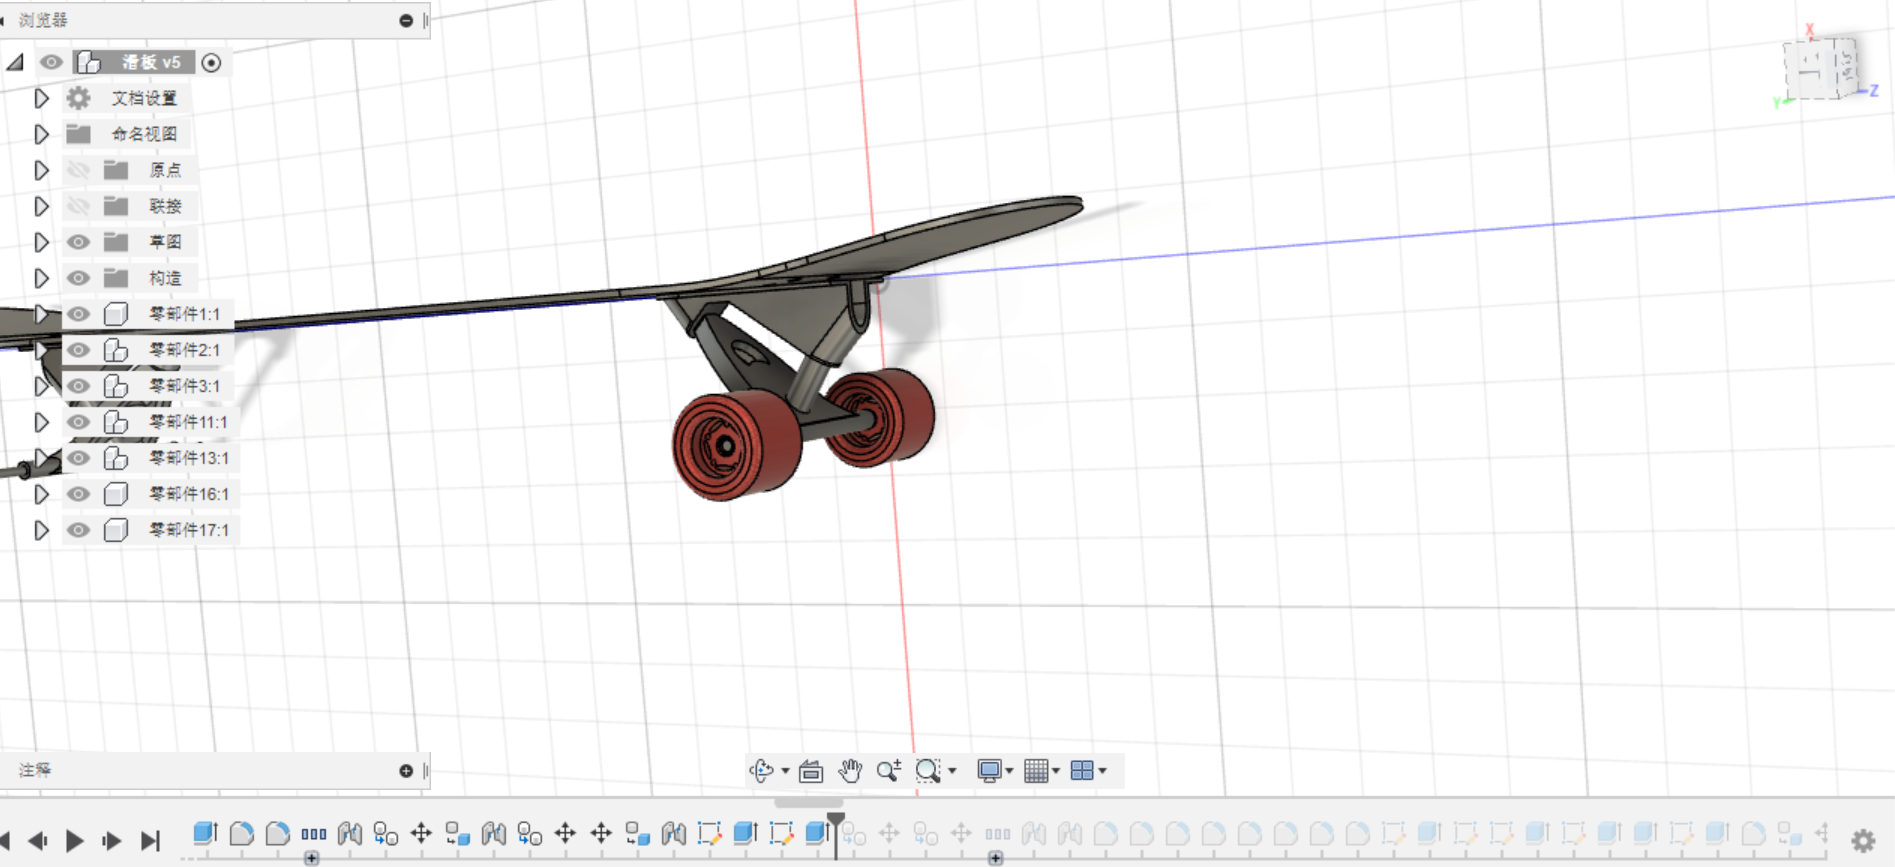1895x867 pixels.
Task: Open the Zoom Window dropdown arrow
Action: click(952, 771)
